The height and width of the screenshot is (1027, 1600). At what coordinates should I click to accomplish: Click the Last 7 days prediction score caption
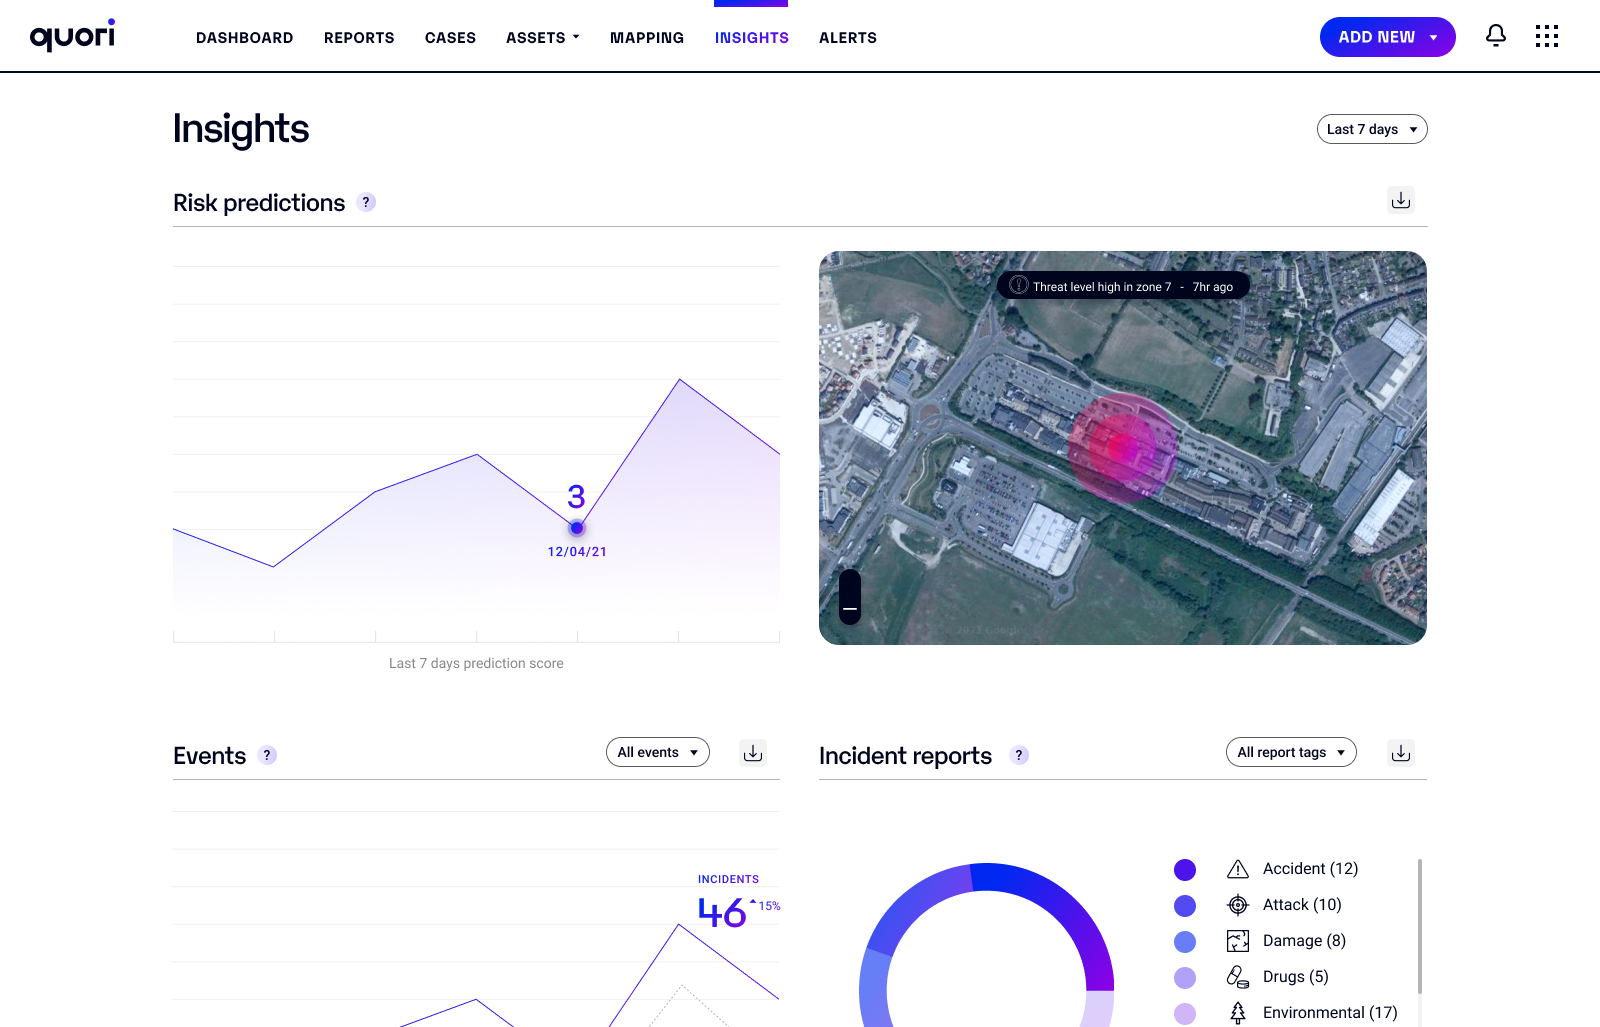pos(476,663)
